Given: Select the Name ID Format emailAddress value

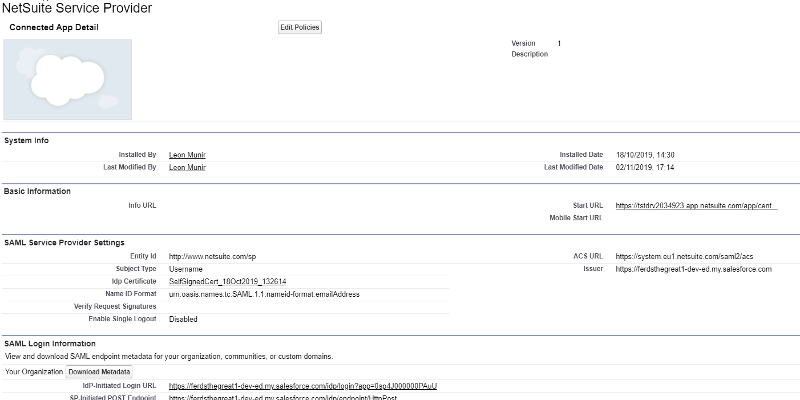Looking at the screenshot, I should [x=264, y=294].
